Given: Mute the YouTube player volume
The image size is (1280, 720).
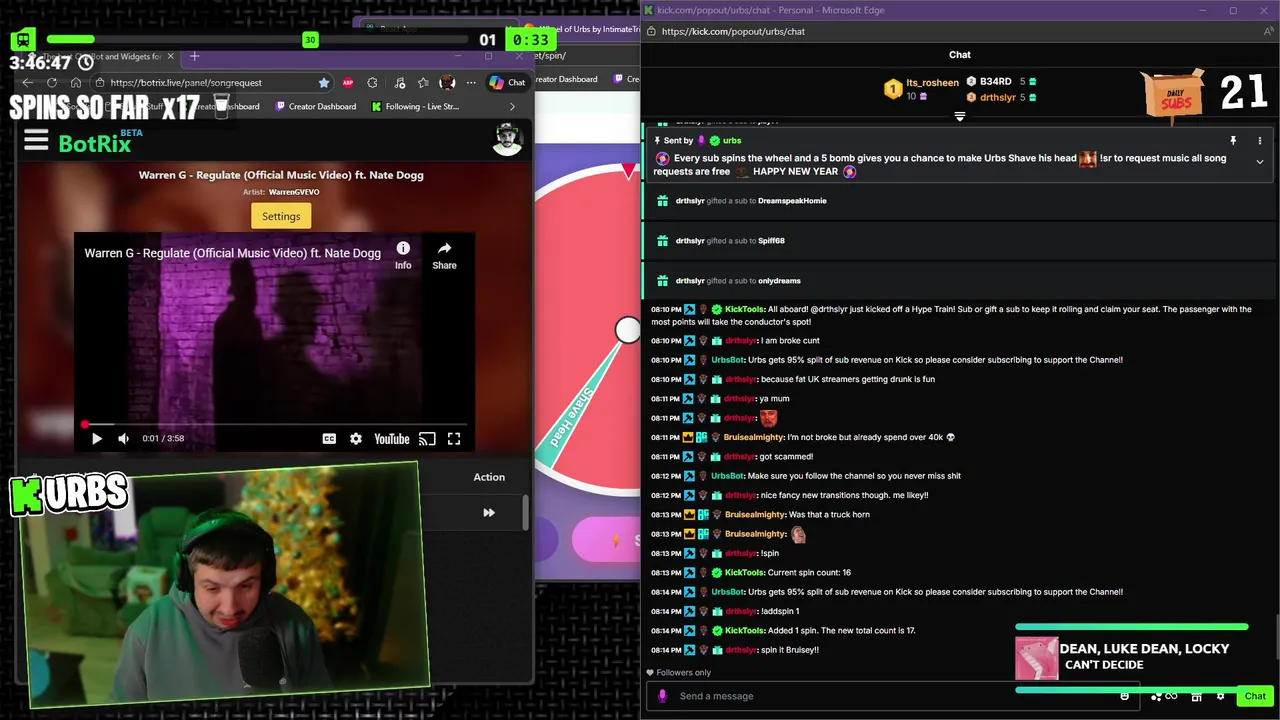Looking at the screenshot, I should 124,438.
